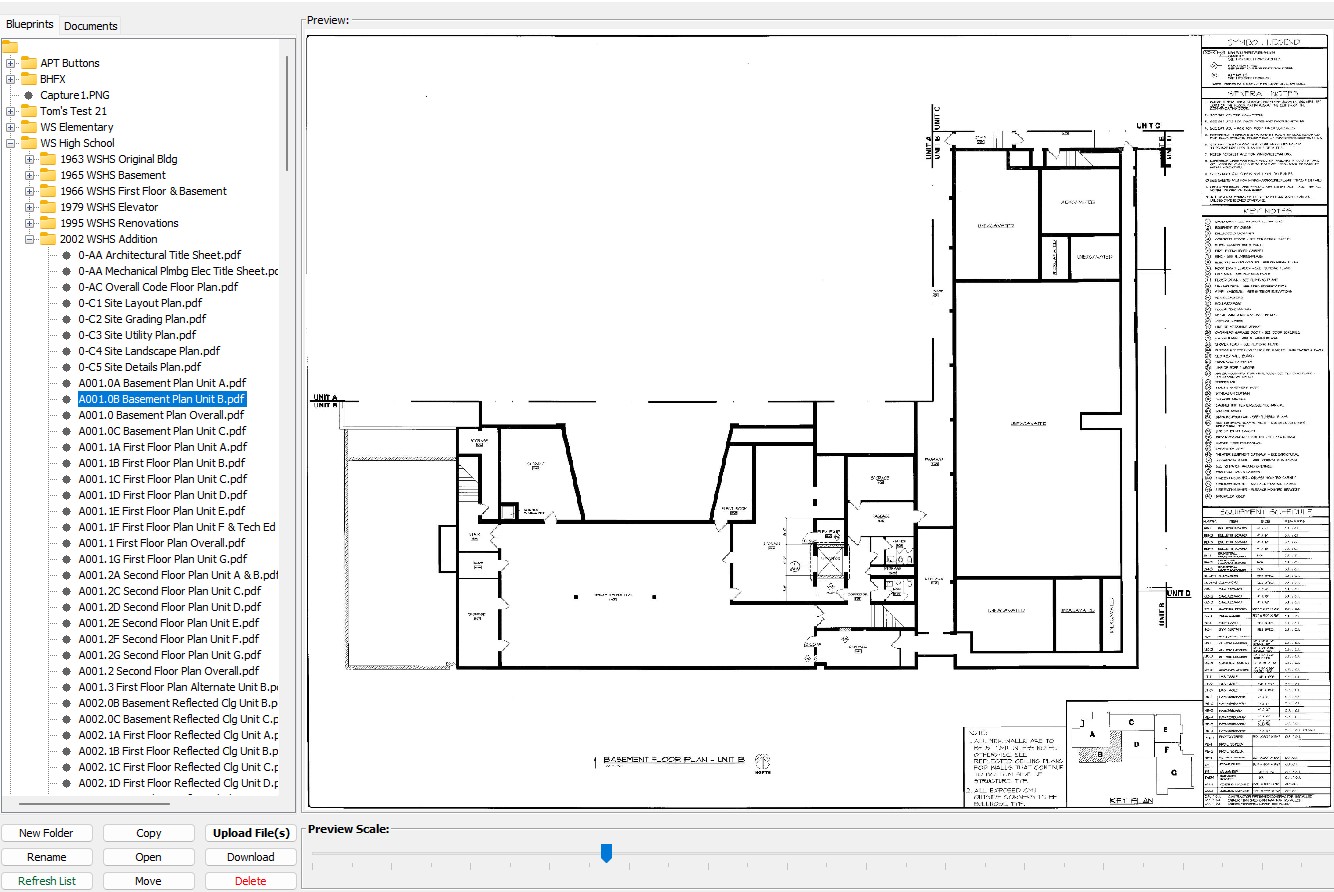Expand the 1963 WSHS Original Bldg folder
This screenshot has height=892, width=1334.
click(x=30, y=159)
